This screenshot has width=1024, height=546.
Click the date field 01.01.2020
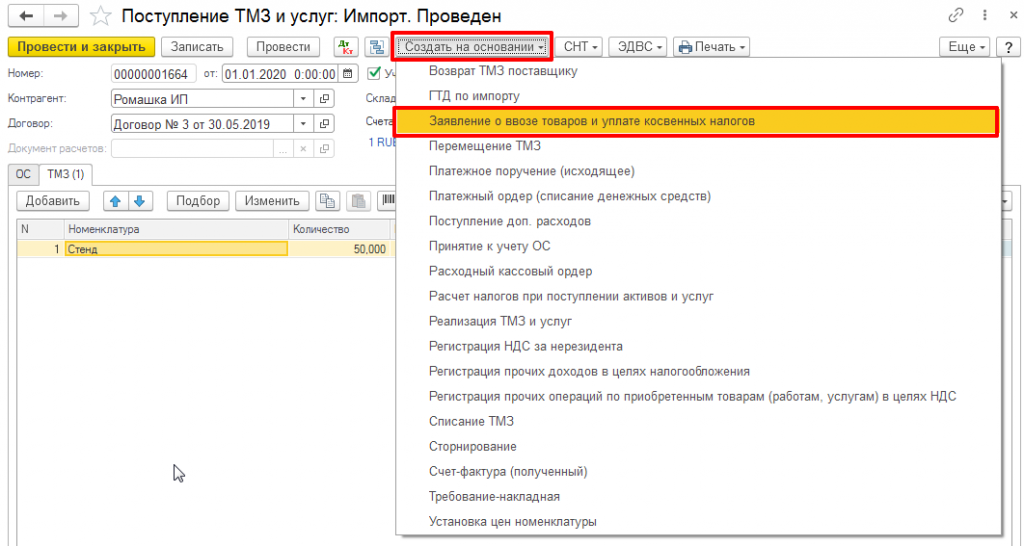coord(281,74)
